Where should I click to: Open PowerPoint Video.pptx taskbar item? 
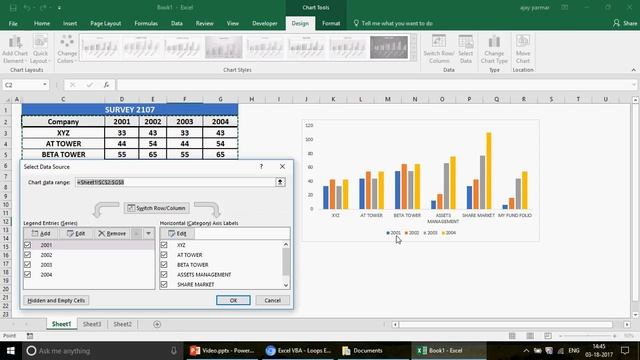222,351
